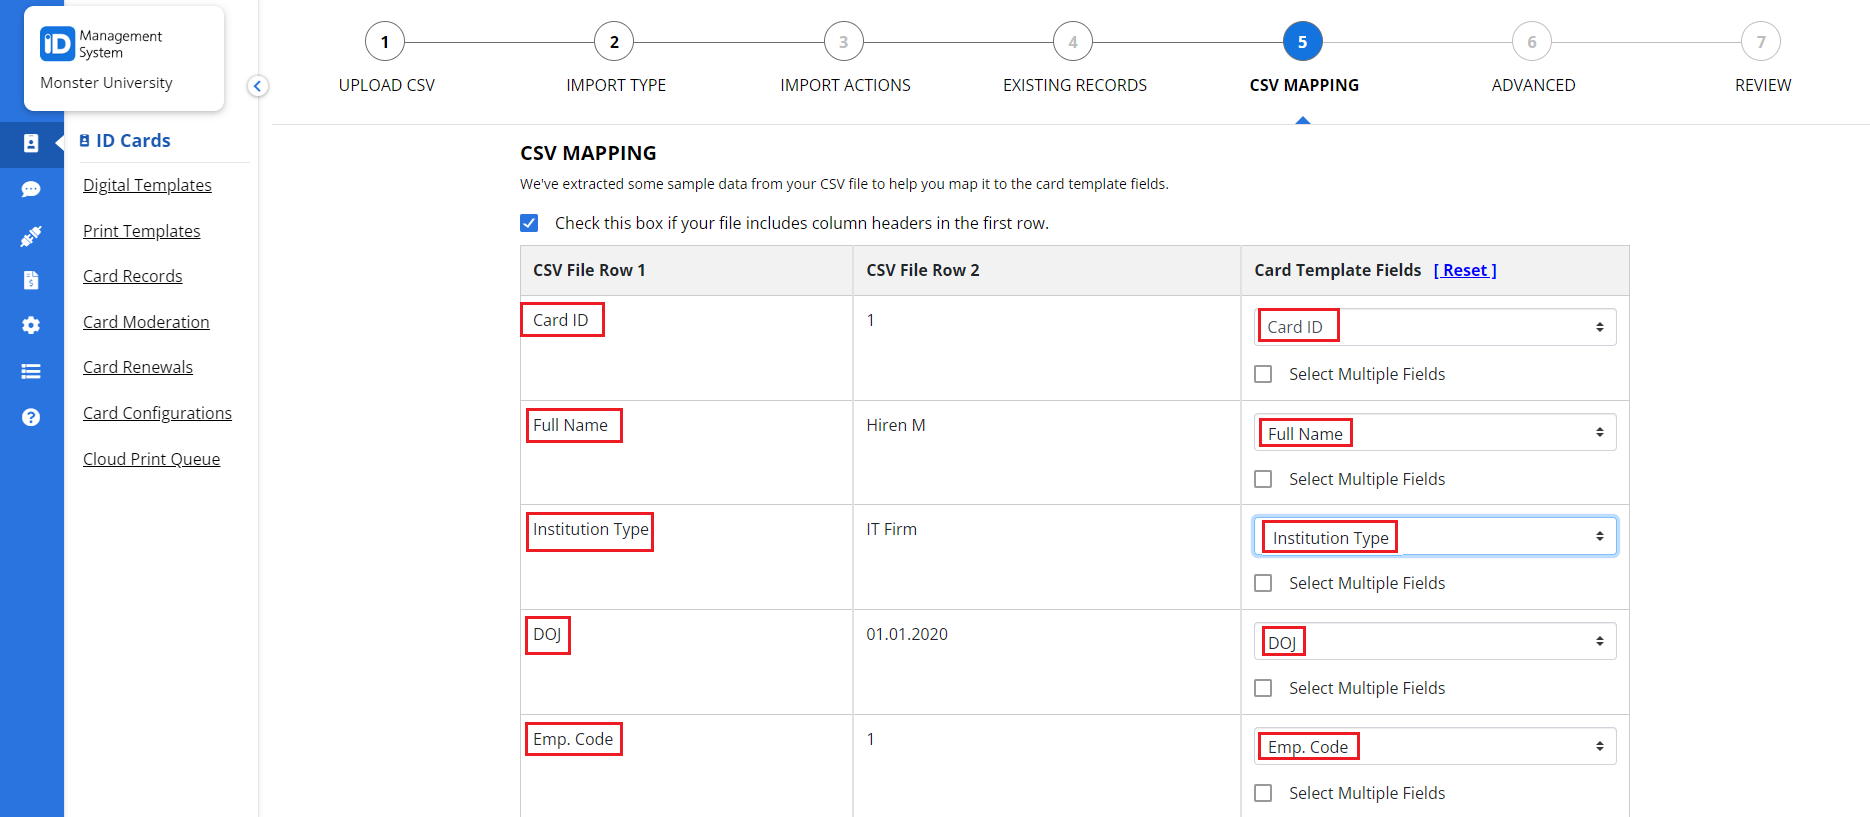Go to step 7 Review
The height and width of the screenshot is (817, 1870).
[x=1761, y=42]
